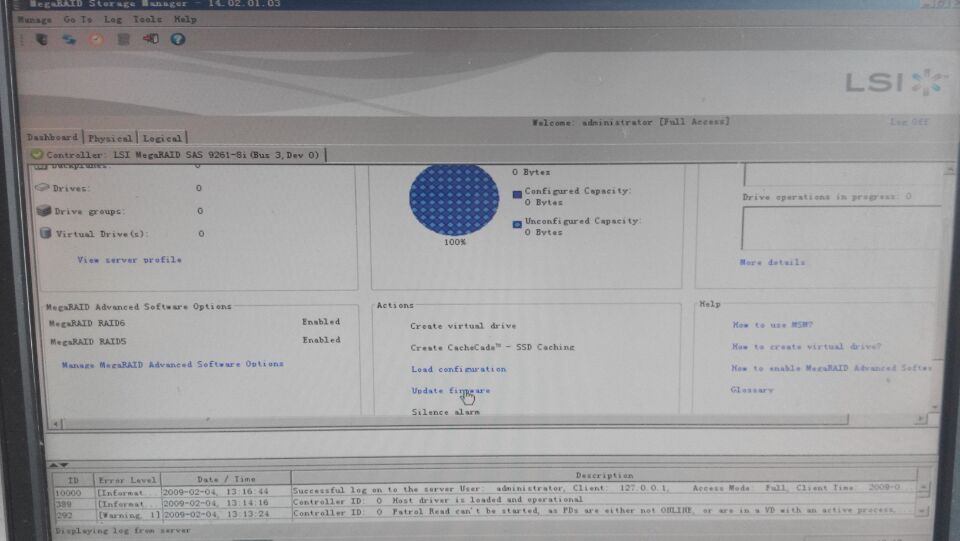Click the log list scroll down arrow

pos(923,510)
